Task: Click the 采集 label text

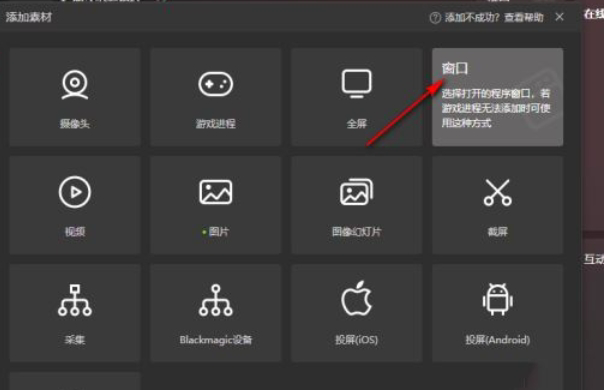Action: (75, 340)
